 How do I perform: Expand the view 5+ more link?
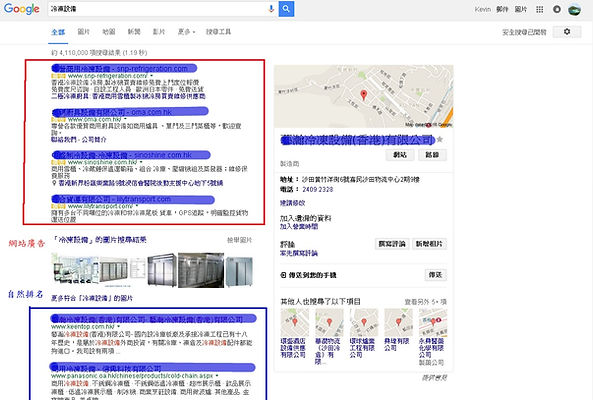coord(425,302)
